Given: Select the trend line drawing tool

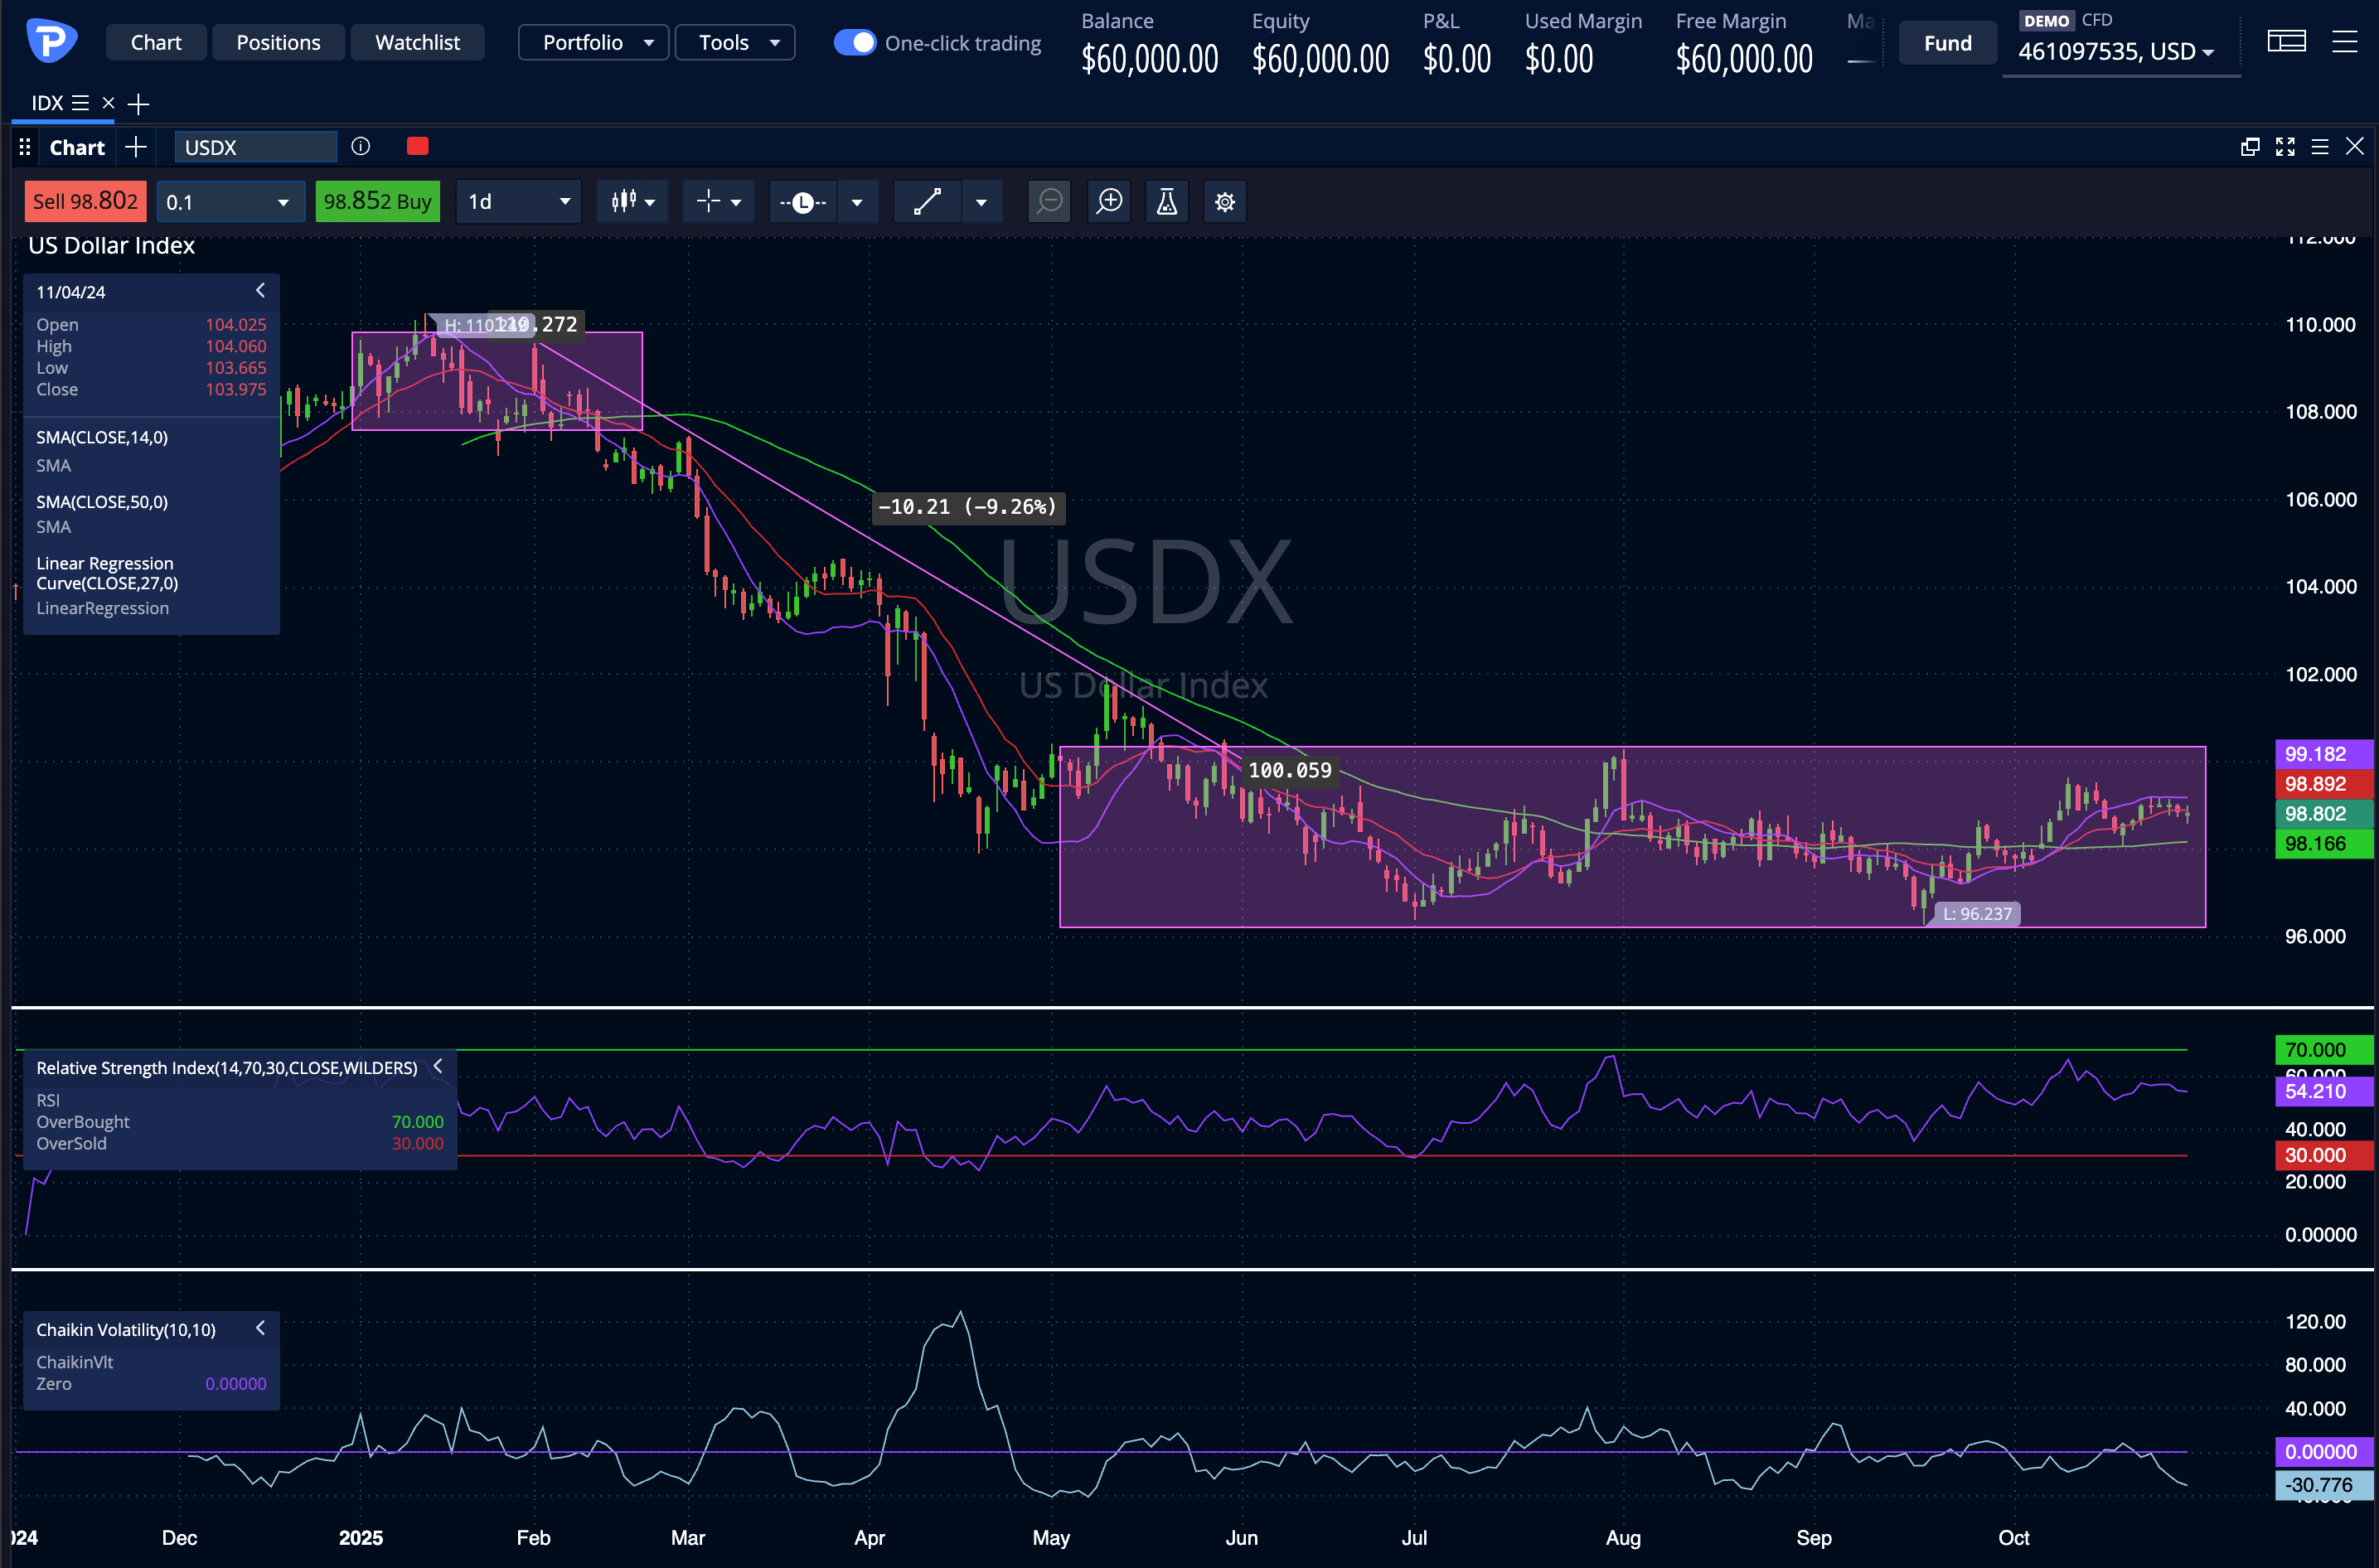Looking at the screenshot, I should (927, 201).
